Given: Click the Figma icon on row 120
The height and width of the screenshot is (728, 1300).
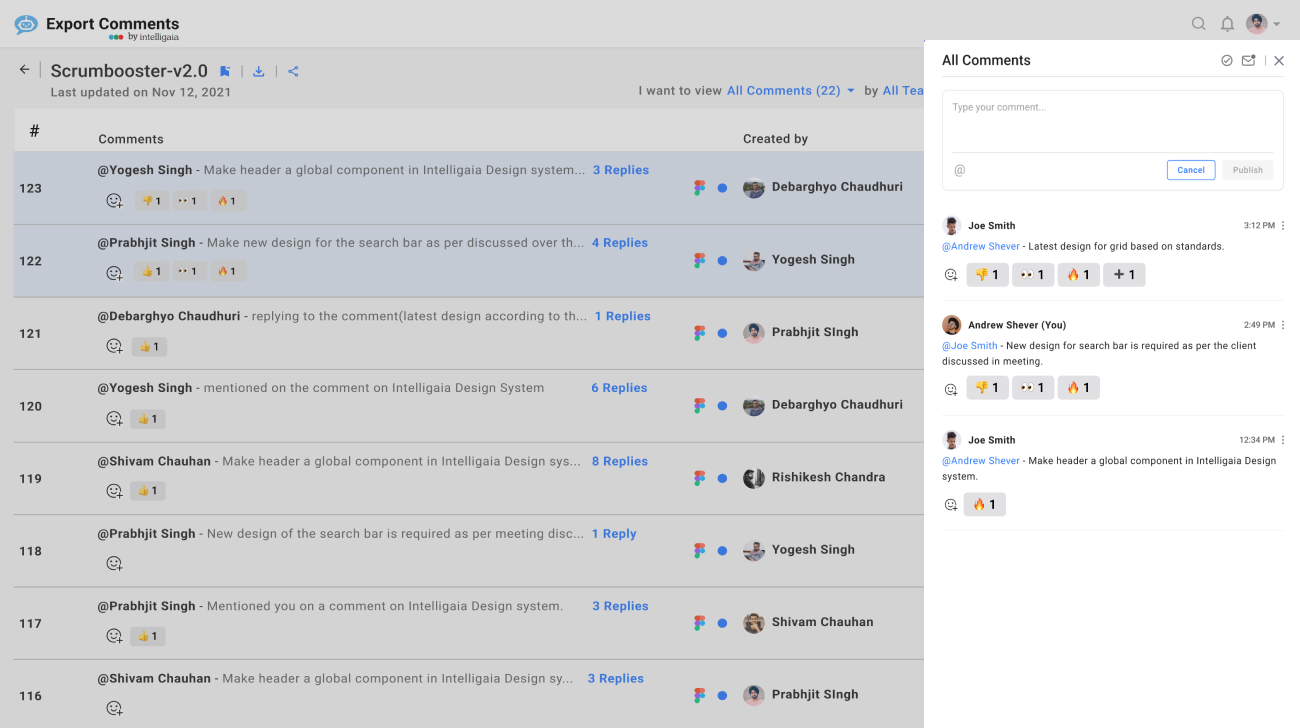Looking at the screenshot, I should coord(700,406).
